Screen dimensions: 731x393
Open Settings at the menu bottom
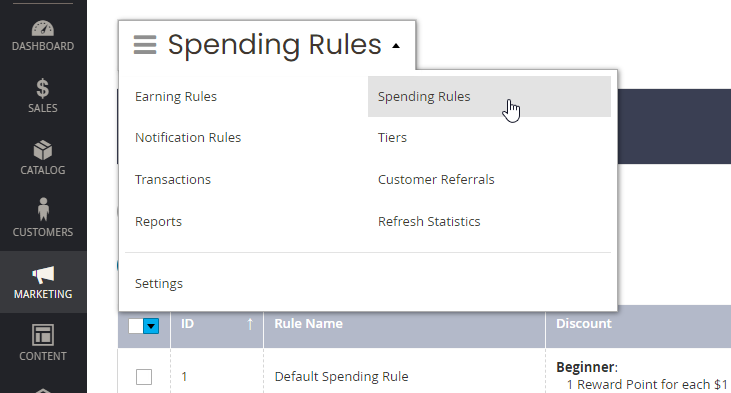tap(159, 283)
